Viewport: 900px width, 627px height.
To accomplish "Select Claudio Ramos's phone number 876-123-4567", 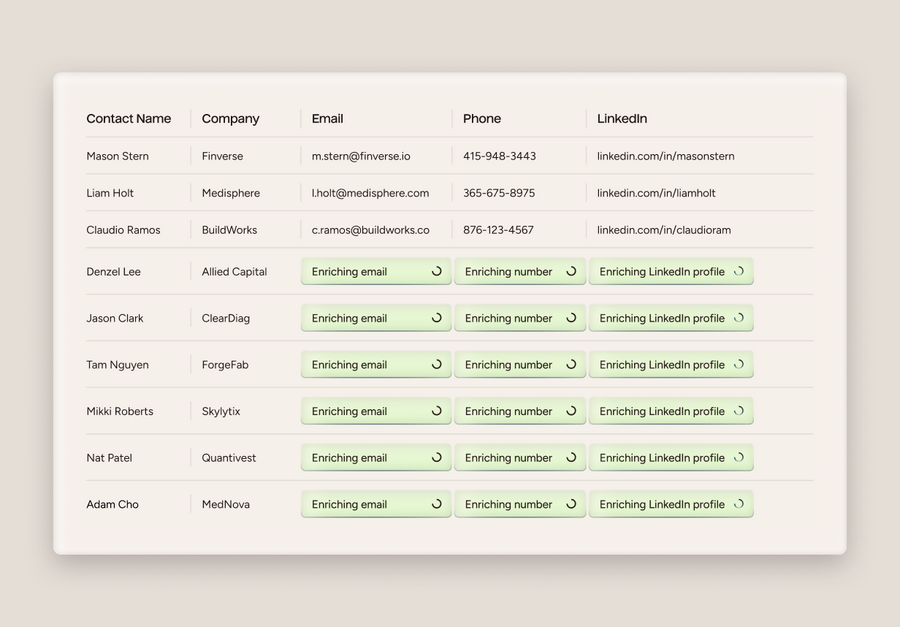I will click(x=495, y=230).
